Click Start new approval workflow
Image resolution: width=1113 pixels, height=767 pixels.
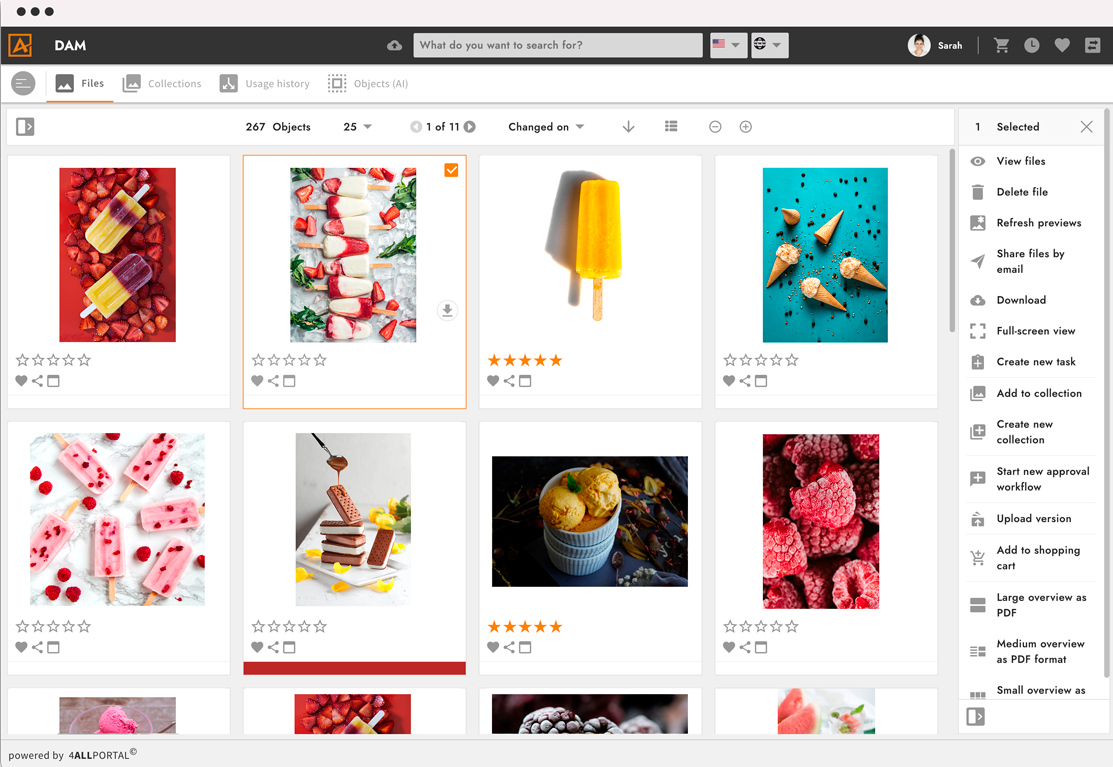1042,479
